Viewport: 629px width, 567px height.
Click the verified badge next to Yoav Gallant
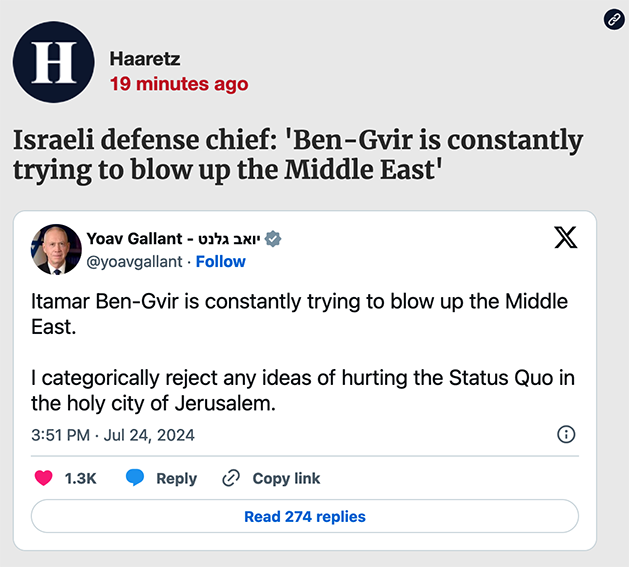(273, 238)
